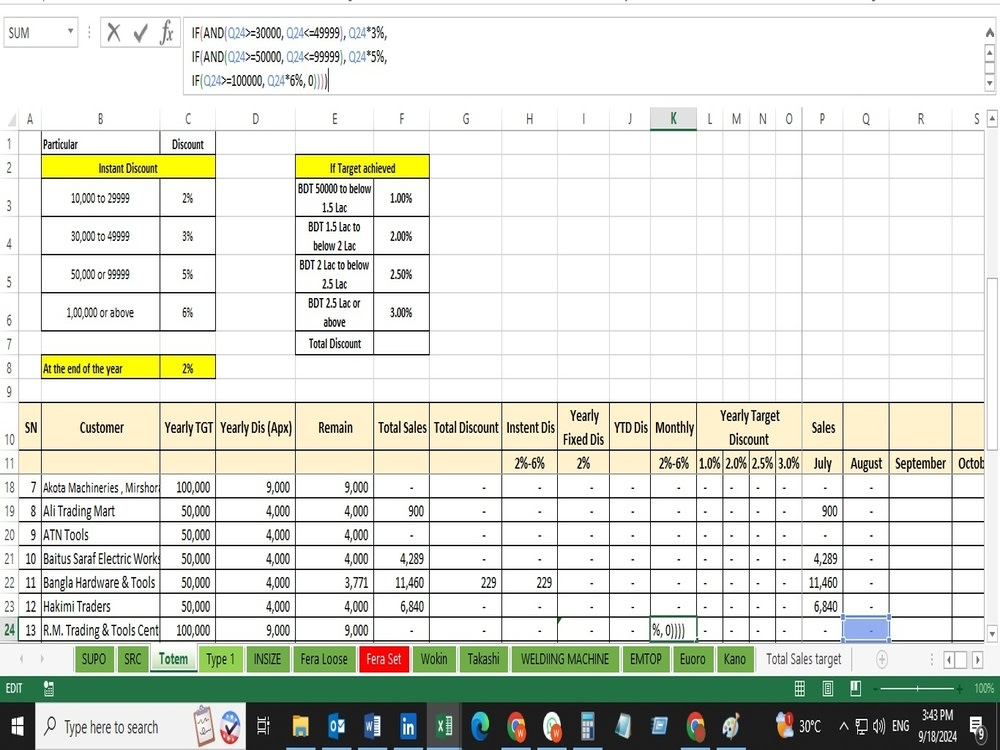1000x750 pixels.
Task: Open Word from the taskbar
Action: (372, 726)
